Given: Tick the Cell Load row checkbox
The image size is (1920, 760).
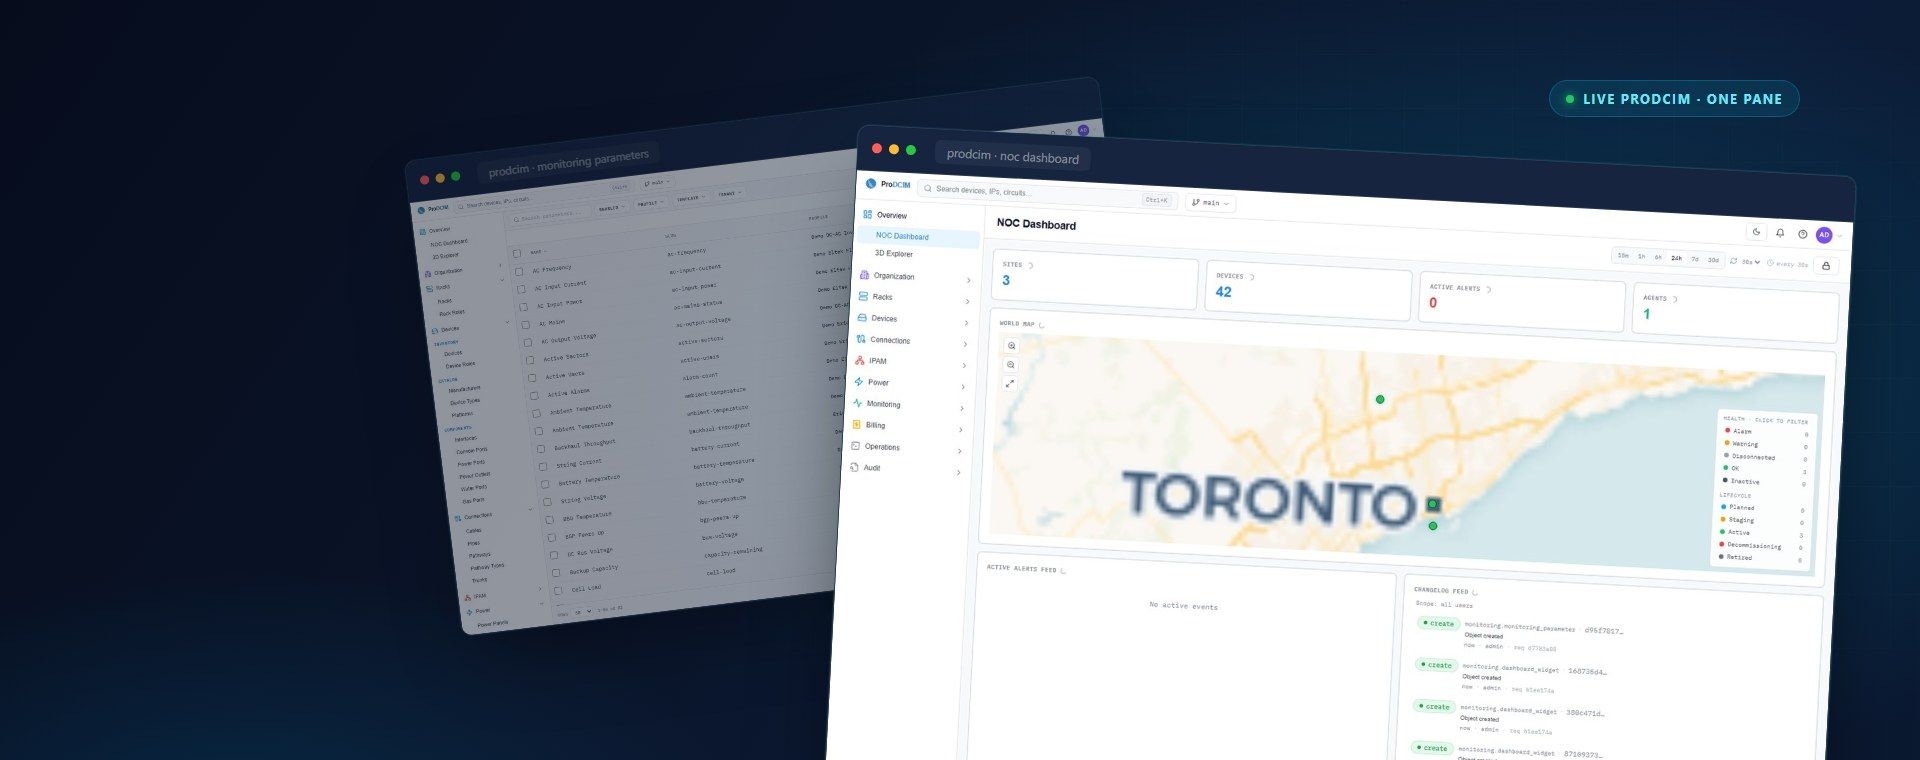Looking at the screenshot, I should pyautogui.click(x=558, y=591).
